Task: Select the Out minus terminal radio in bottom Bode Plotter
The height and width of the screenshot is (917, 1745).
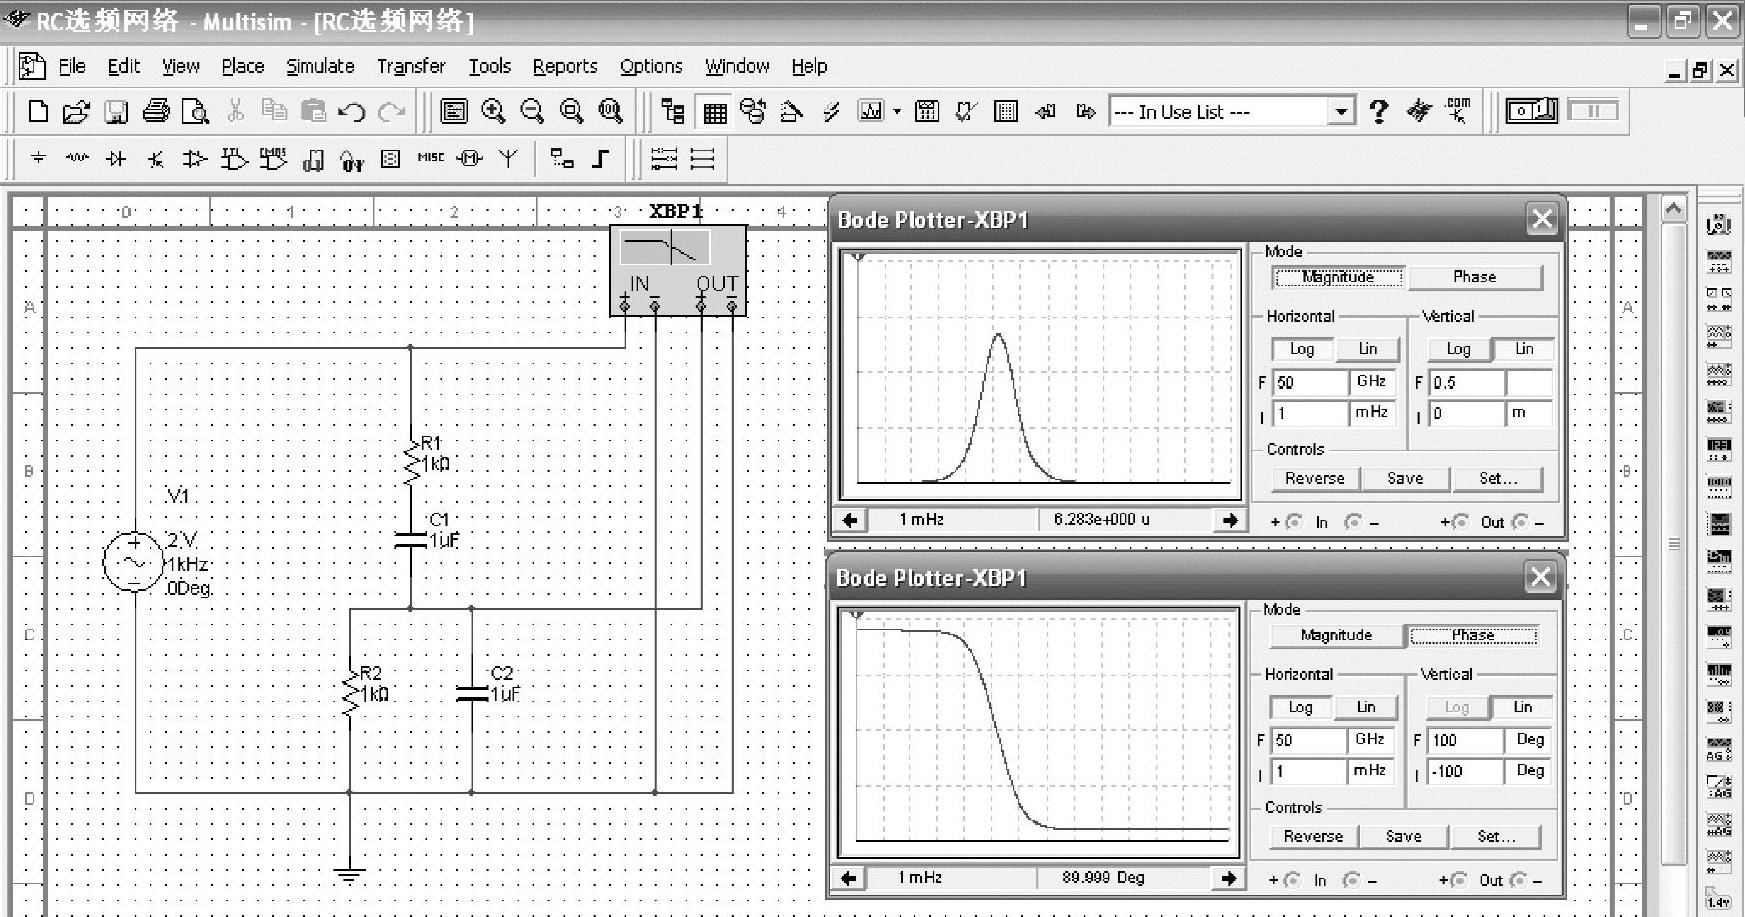Action: coord(1519,880)
